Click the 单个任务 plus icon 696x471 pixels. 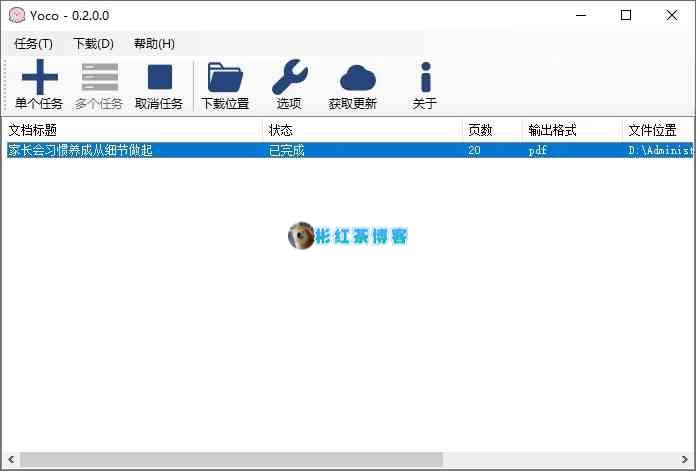40,77
